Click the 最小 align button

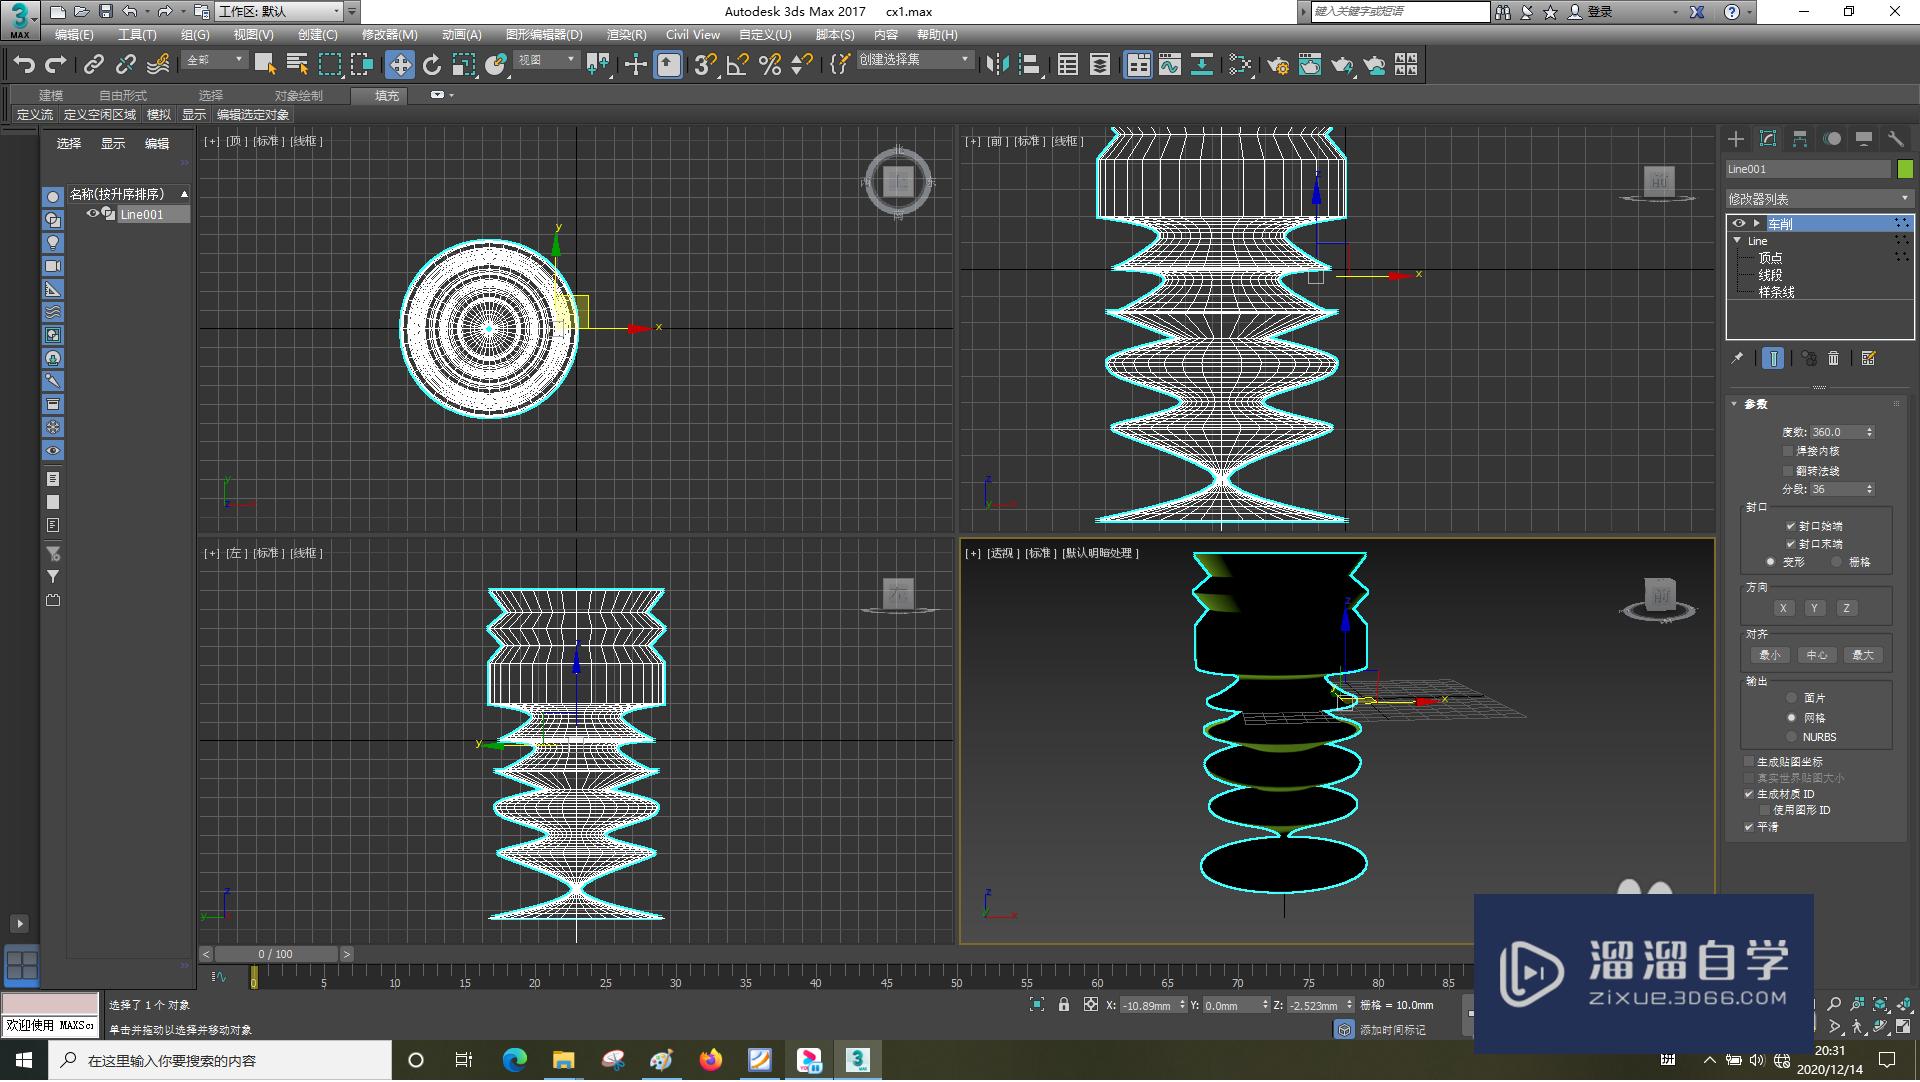1770,655
